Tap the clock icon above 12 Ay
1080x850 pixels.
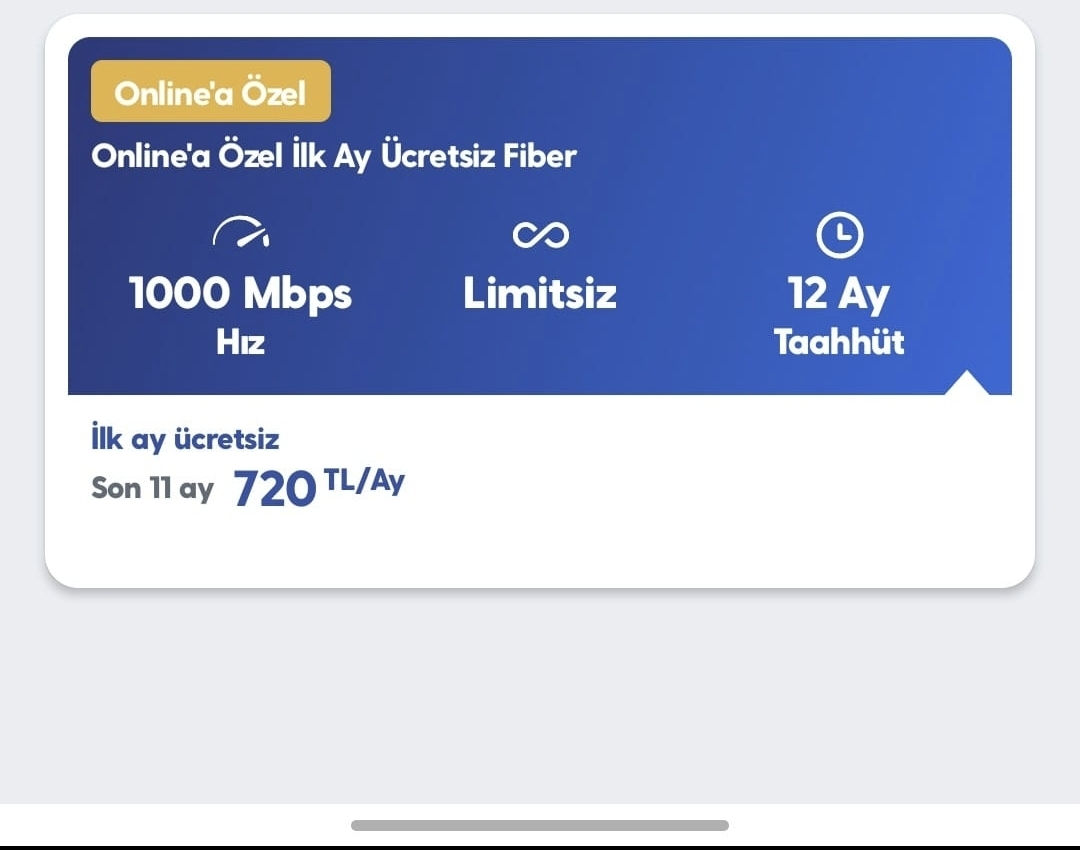pos(839,235)
